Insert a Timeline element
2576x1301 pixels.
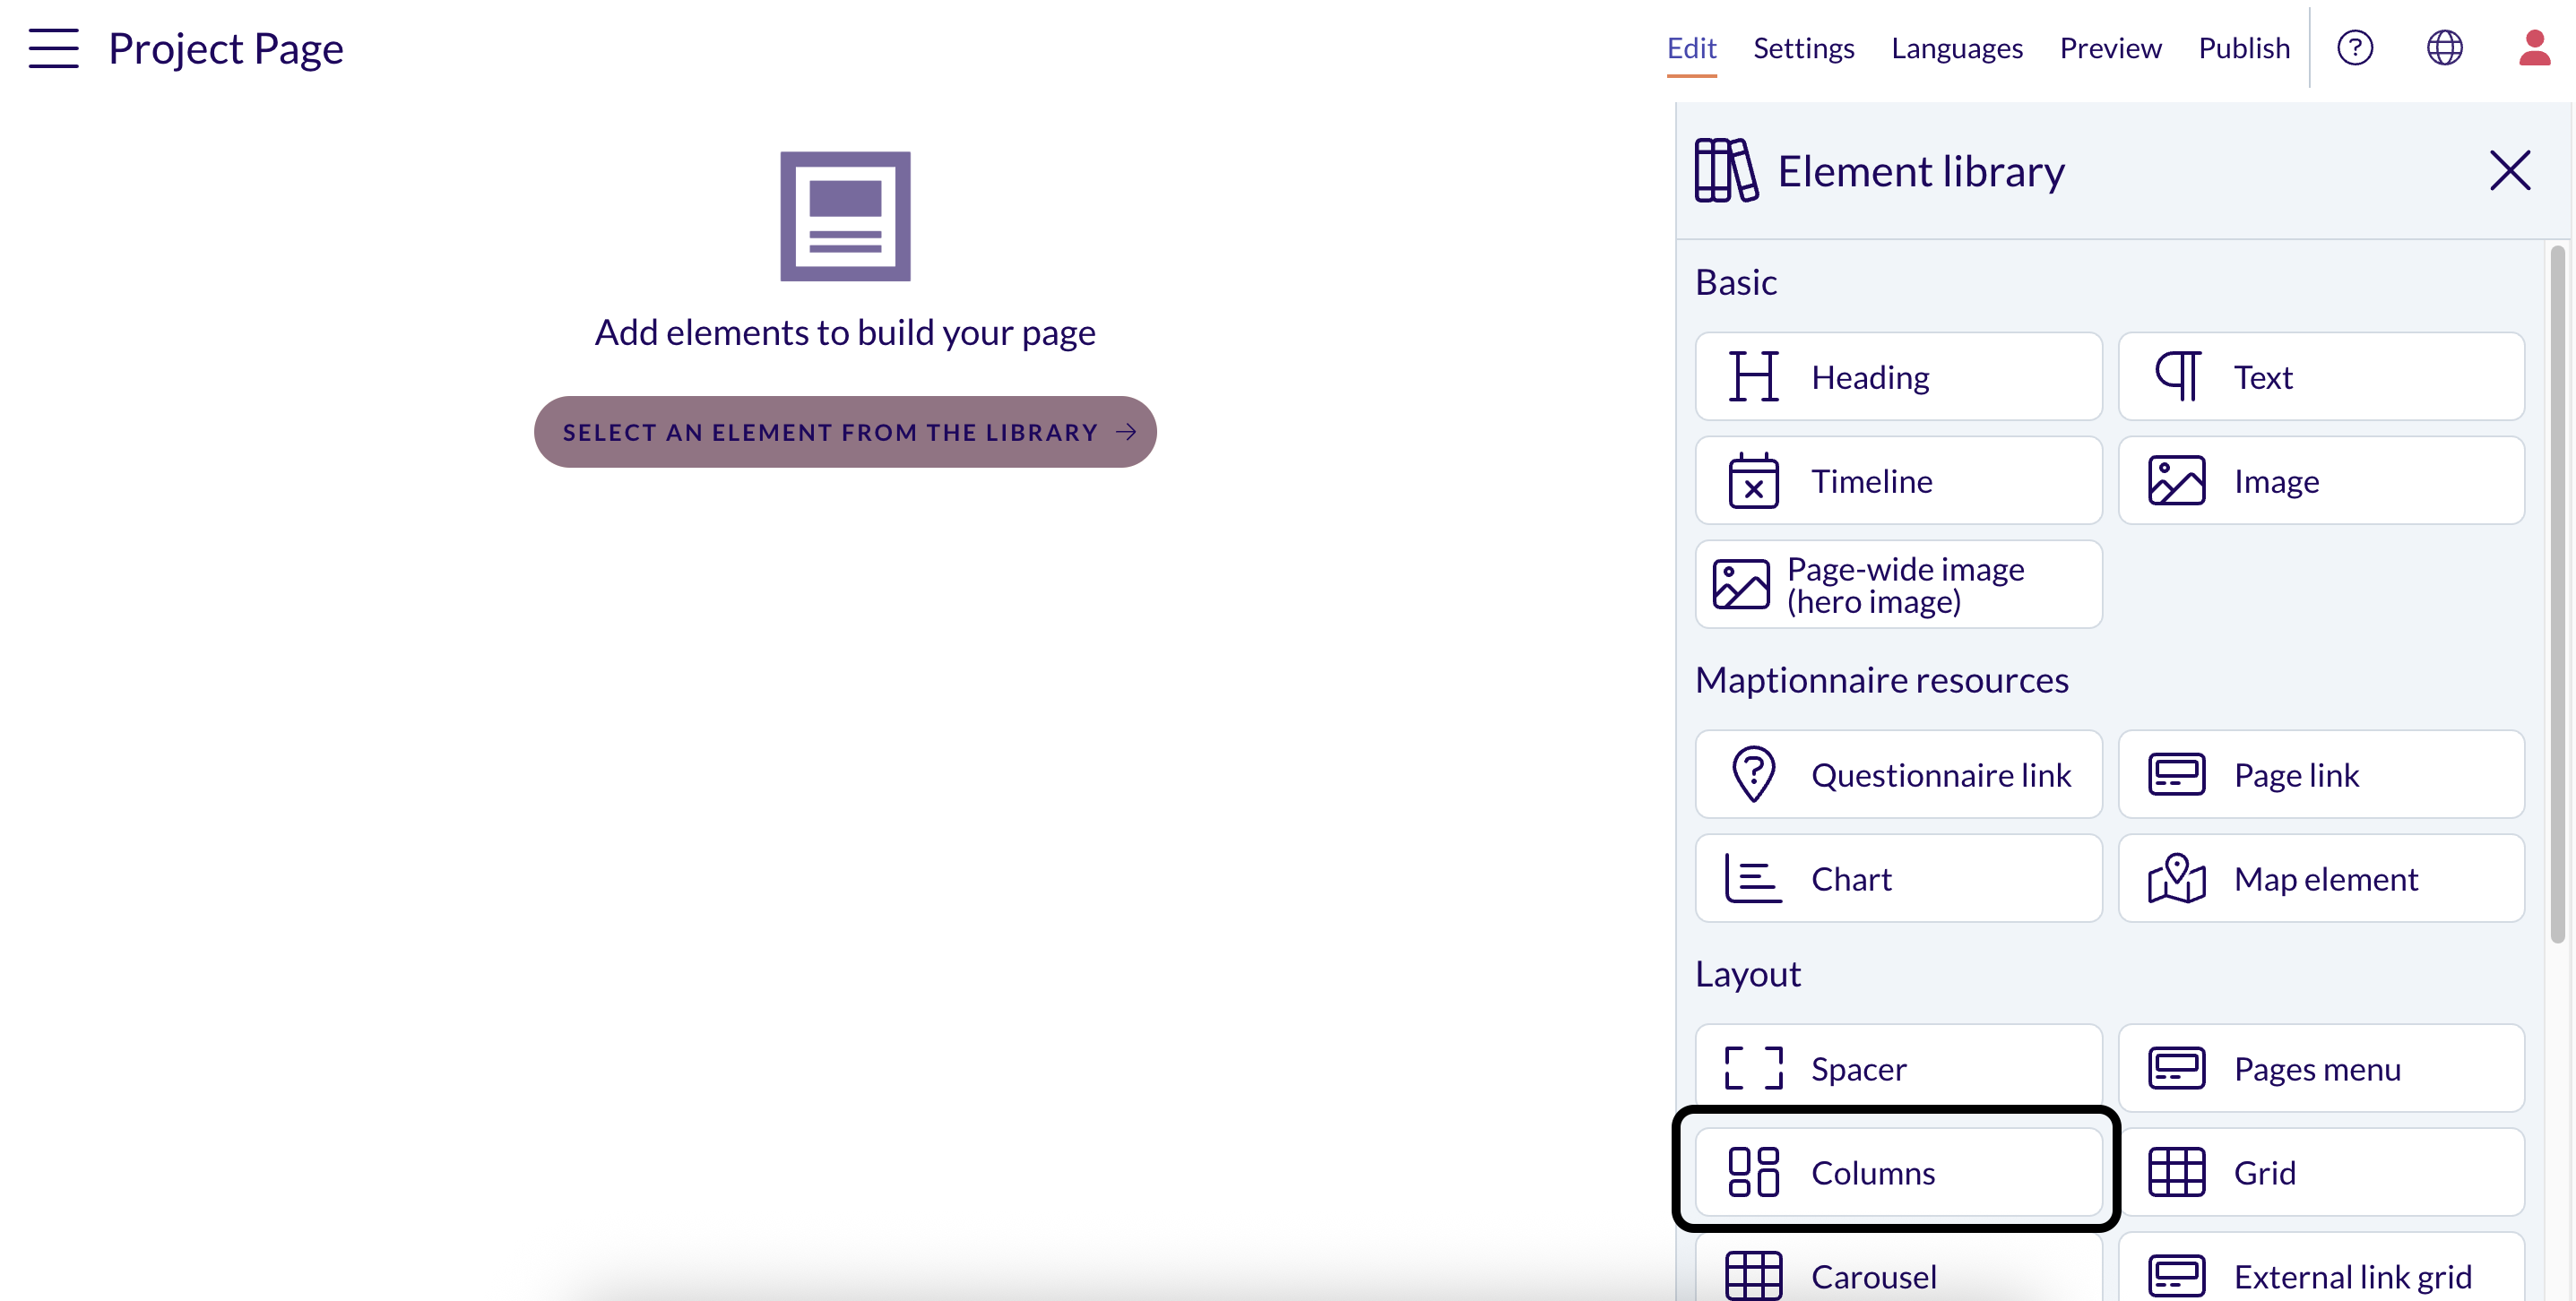pos(1898,481)
